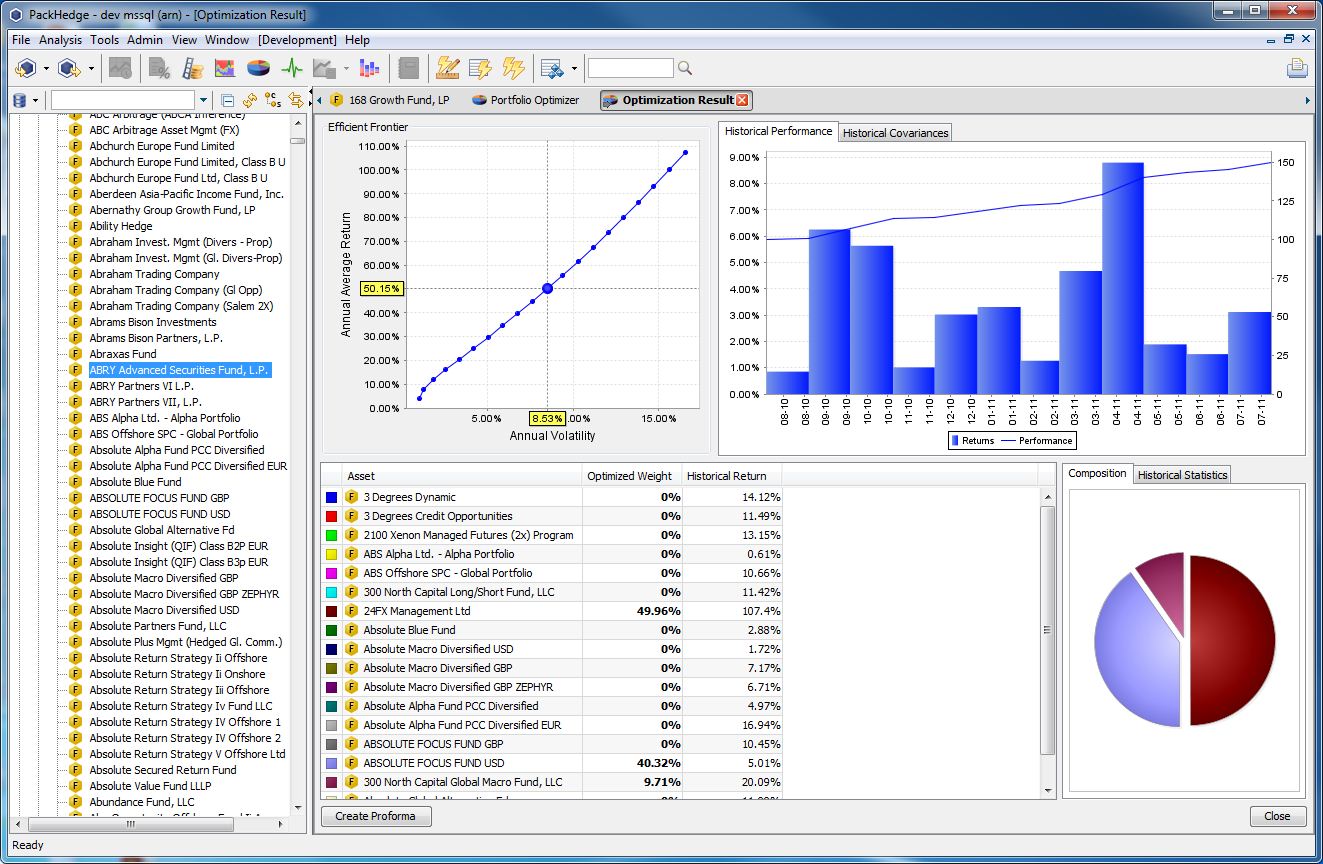Click the asset table vertical scrollbar
Image resolution: width=1323 pixels, height=864 pixels.
(1048, 630)
